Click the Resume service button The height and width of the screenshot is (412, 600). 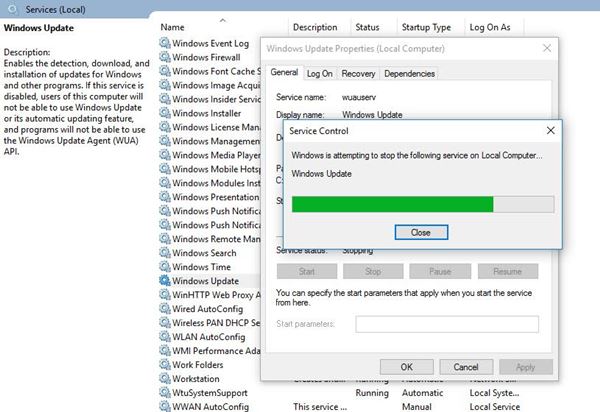click(x=507, y=271)
